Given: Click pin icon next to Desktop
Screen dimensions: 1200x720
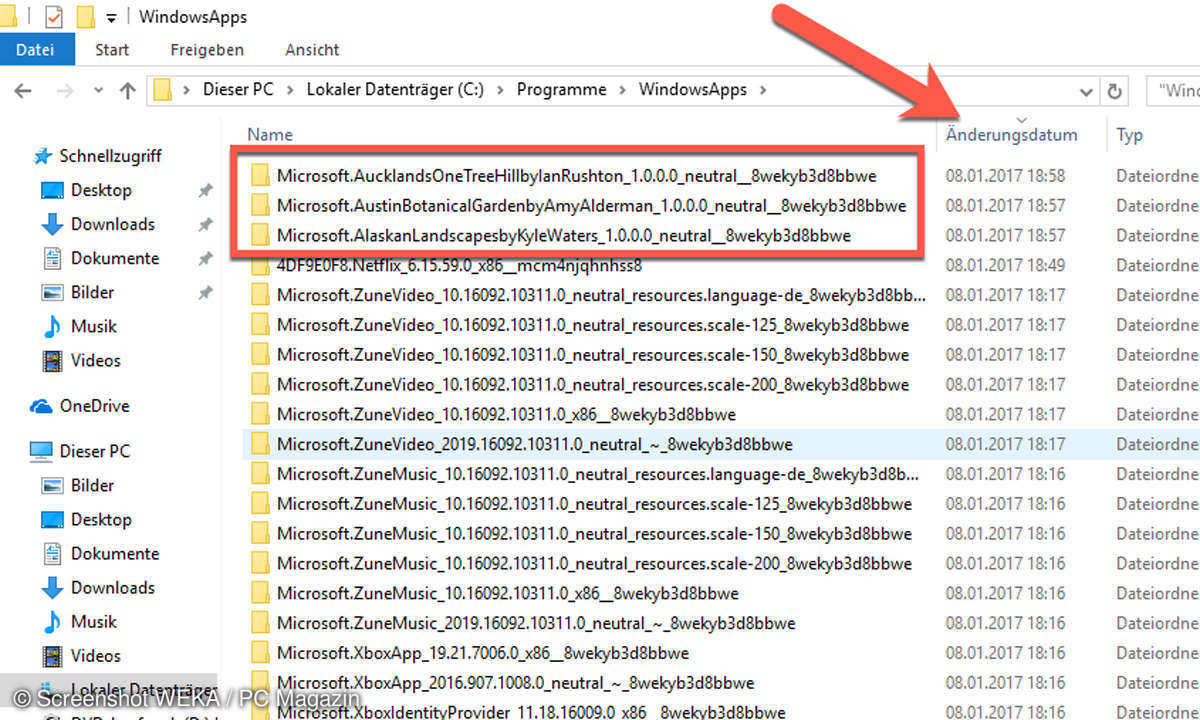Looking at the screenshot, I should 205,190.
